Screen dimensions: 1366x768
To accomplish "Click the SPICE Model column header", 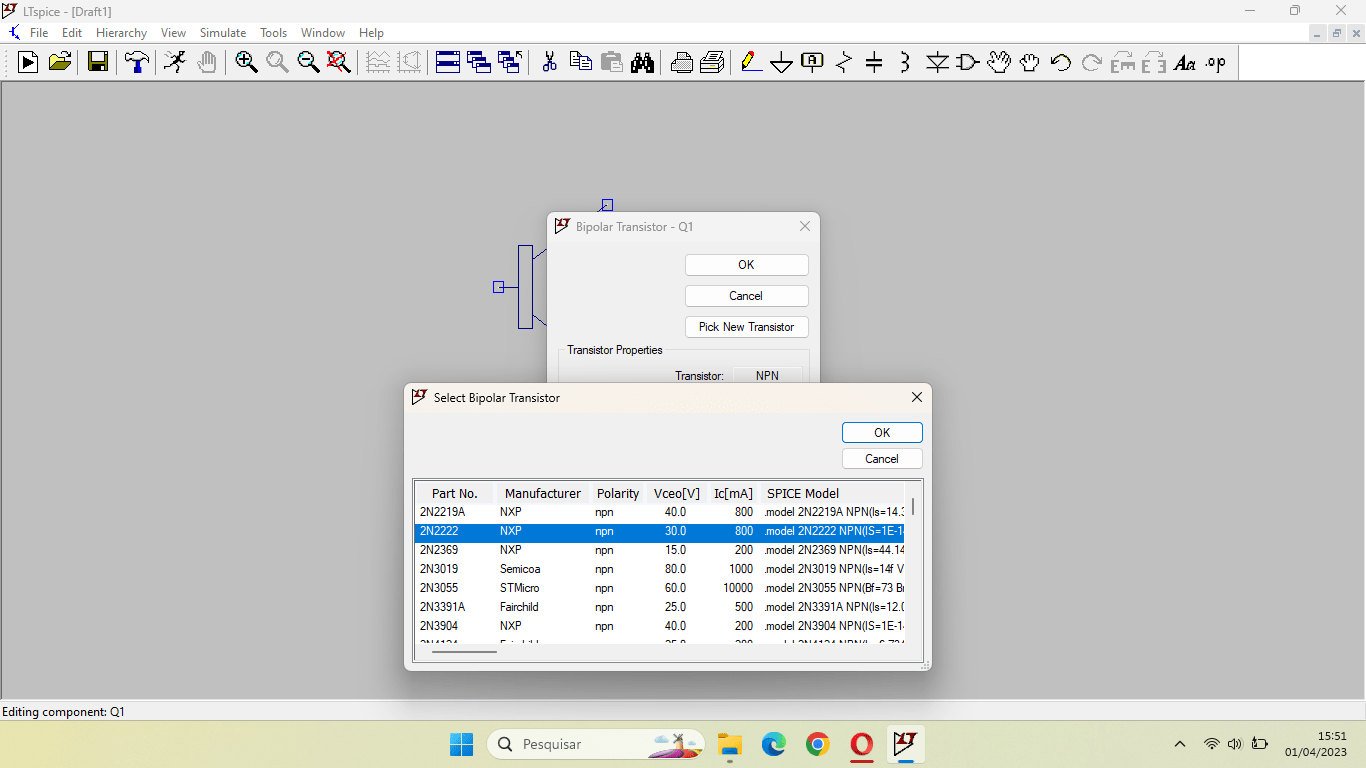I will (x=832, y=493).
